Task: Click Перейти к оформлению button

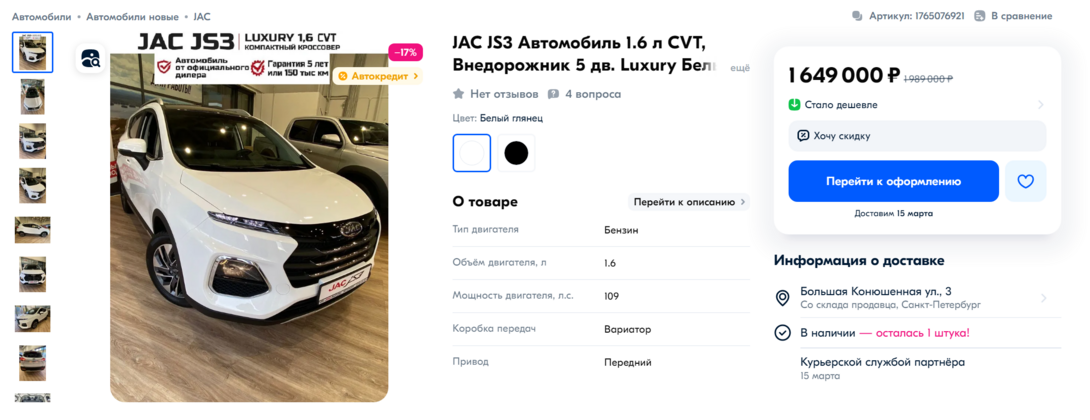Action: coord(893,181)
